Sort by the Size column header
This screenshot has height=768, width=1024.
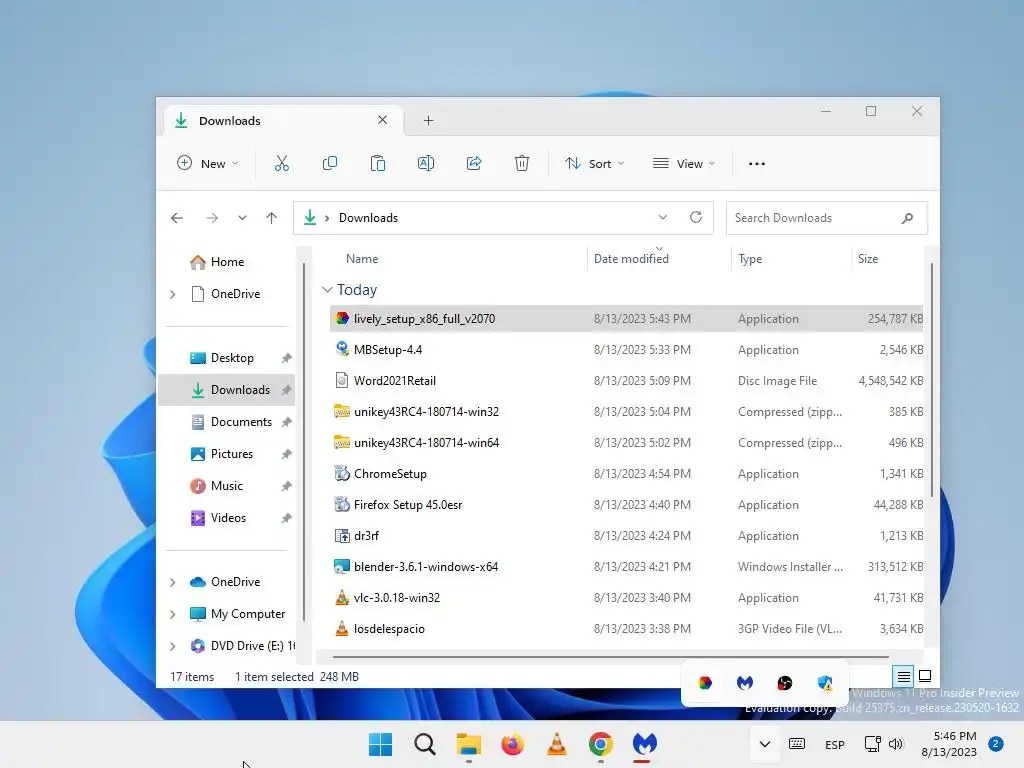(x=888, y=259)
